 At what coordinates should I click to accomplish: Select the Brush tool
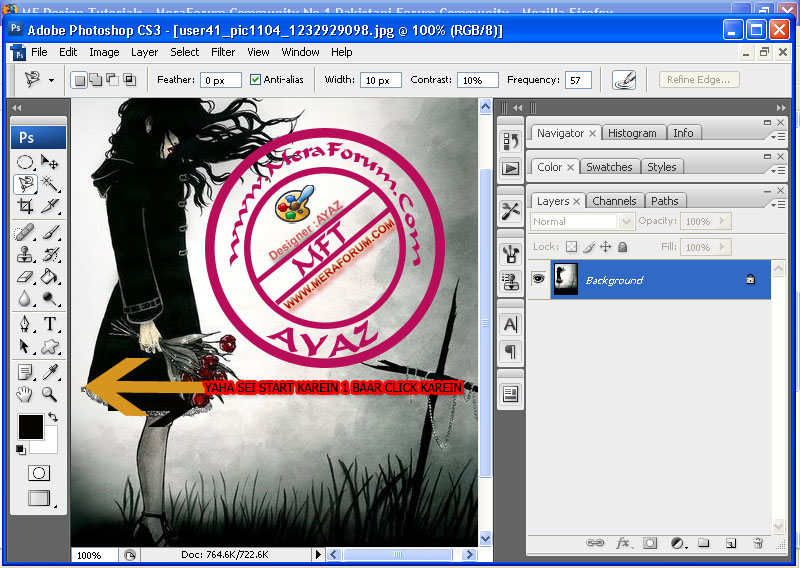tap(49, 232)
